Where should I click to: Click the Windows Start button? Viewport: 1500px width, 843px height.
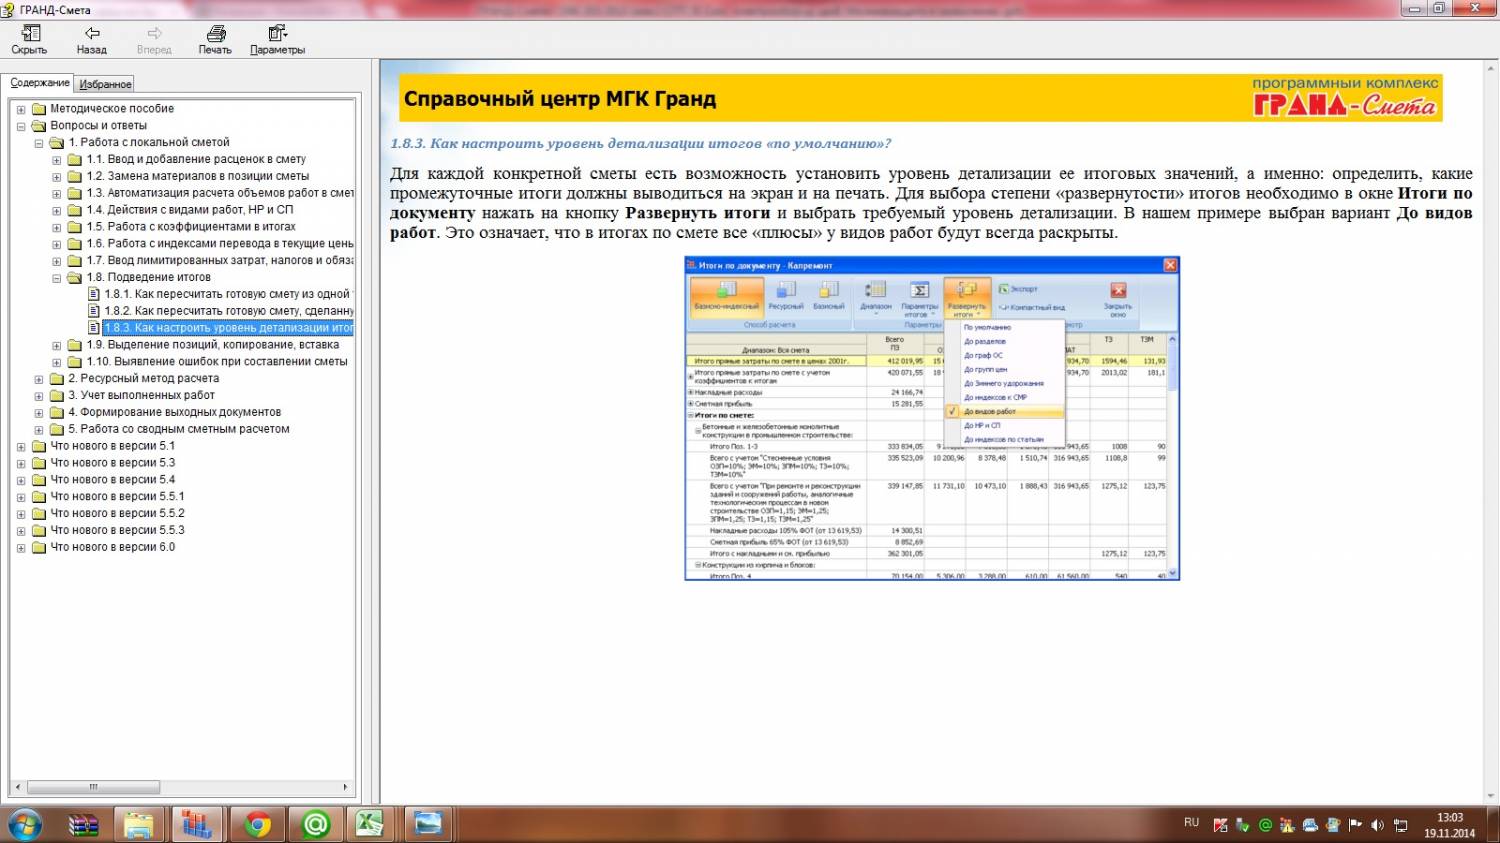pyautogui.click(x=24, y=825)
